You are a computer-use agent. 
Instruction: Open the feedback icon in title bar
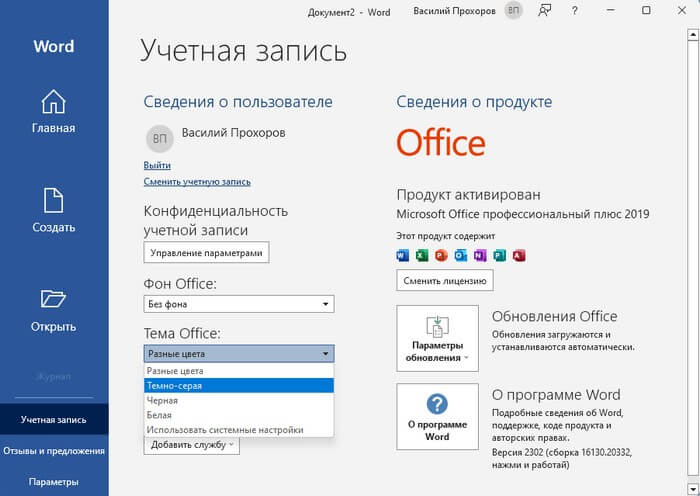tap(544, 10)
